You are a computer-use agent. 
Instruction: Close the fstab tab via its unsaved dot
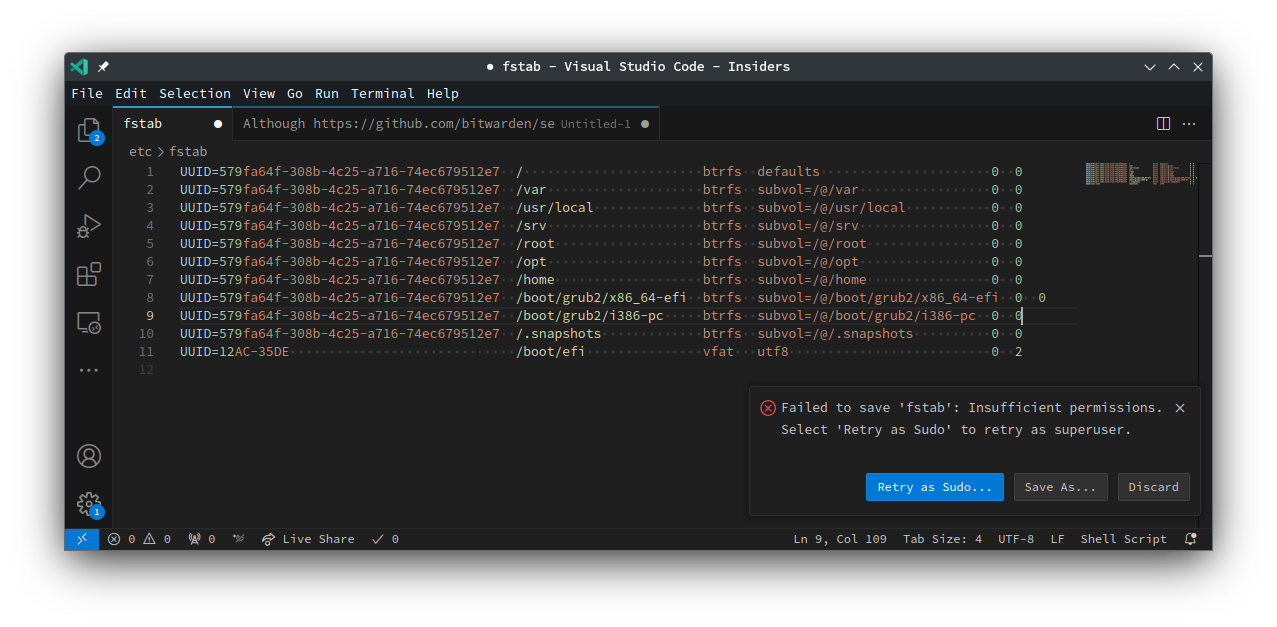218,124
